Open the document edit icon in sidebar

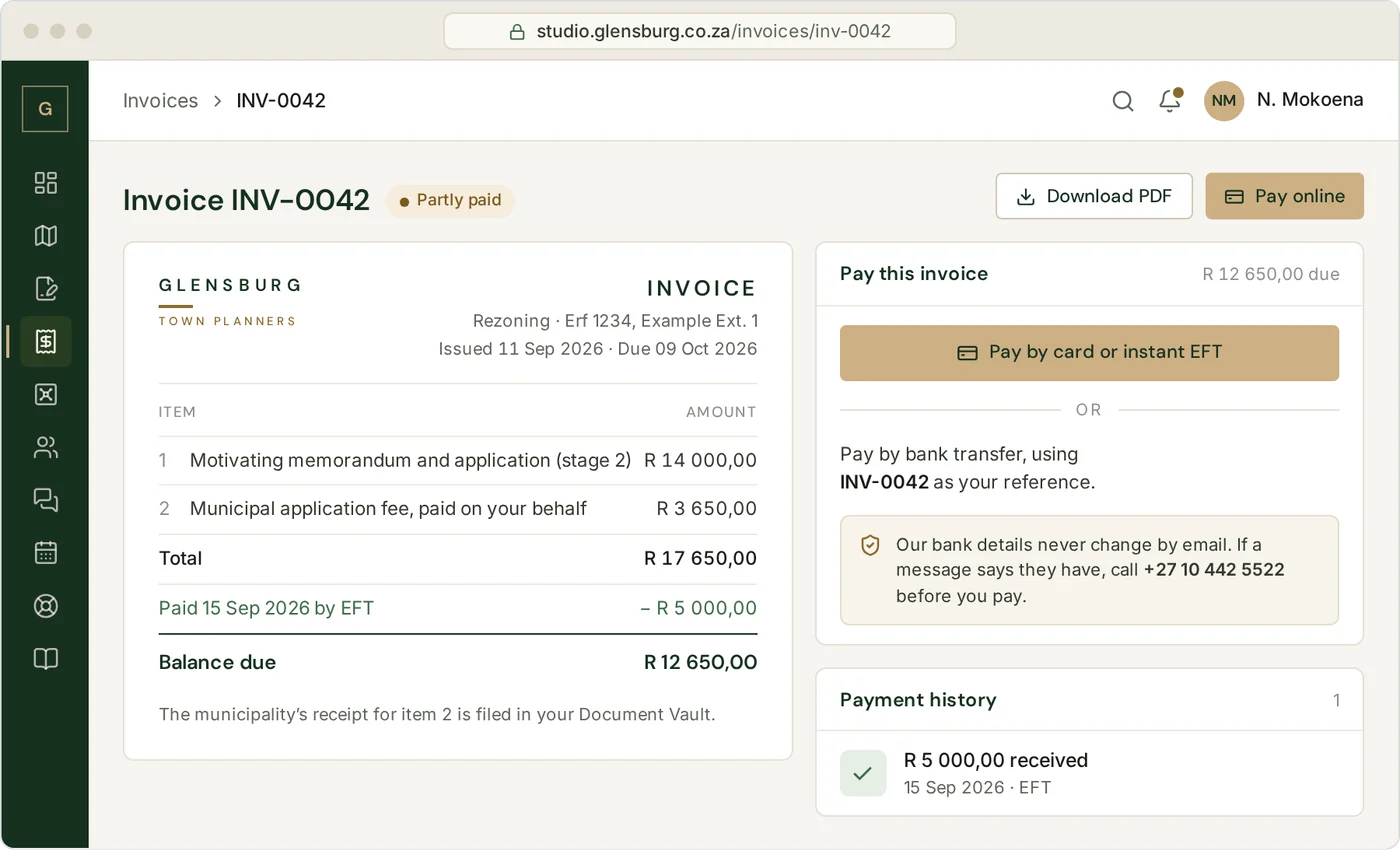point(45,289)
